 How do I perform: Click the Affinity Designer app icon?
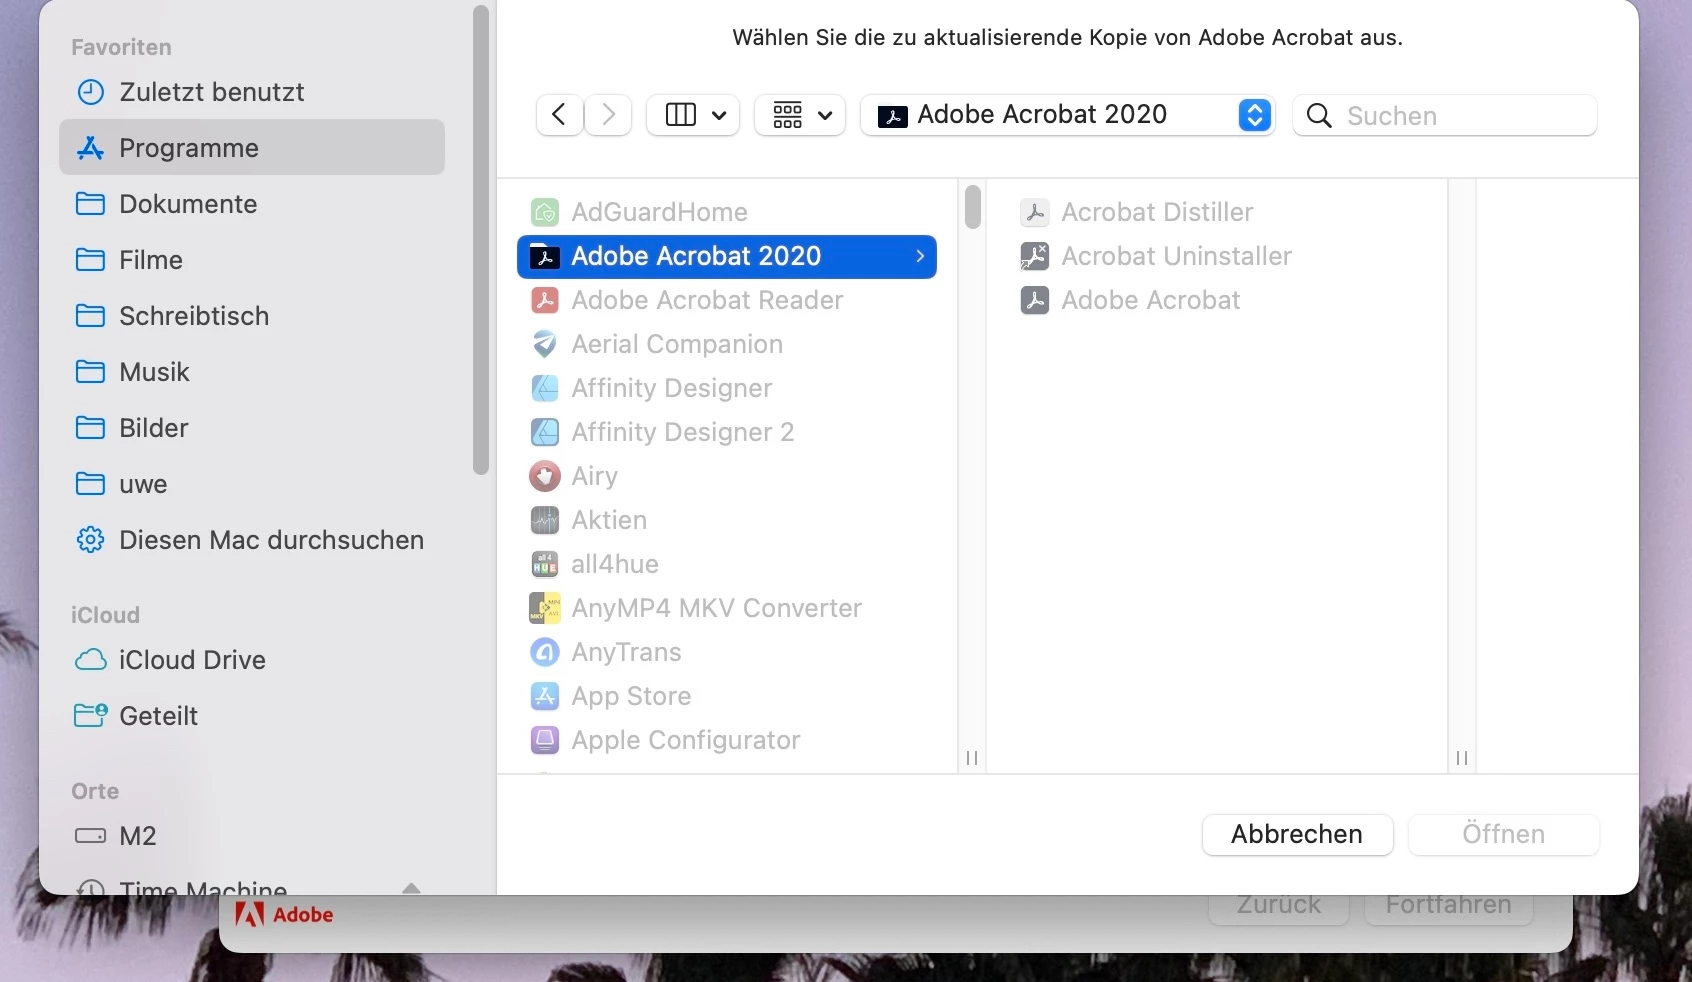[545, 388]
